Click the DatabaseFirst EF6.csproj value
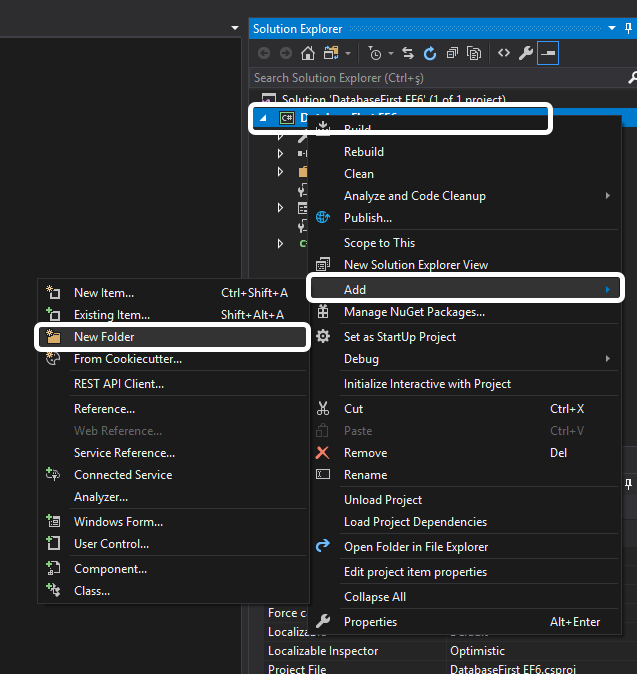 point(512,669)
